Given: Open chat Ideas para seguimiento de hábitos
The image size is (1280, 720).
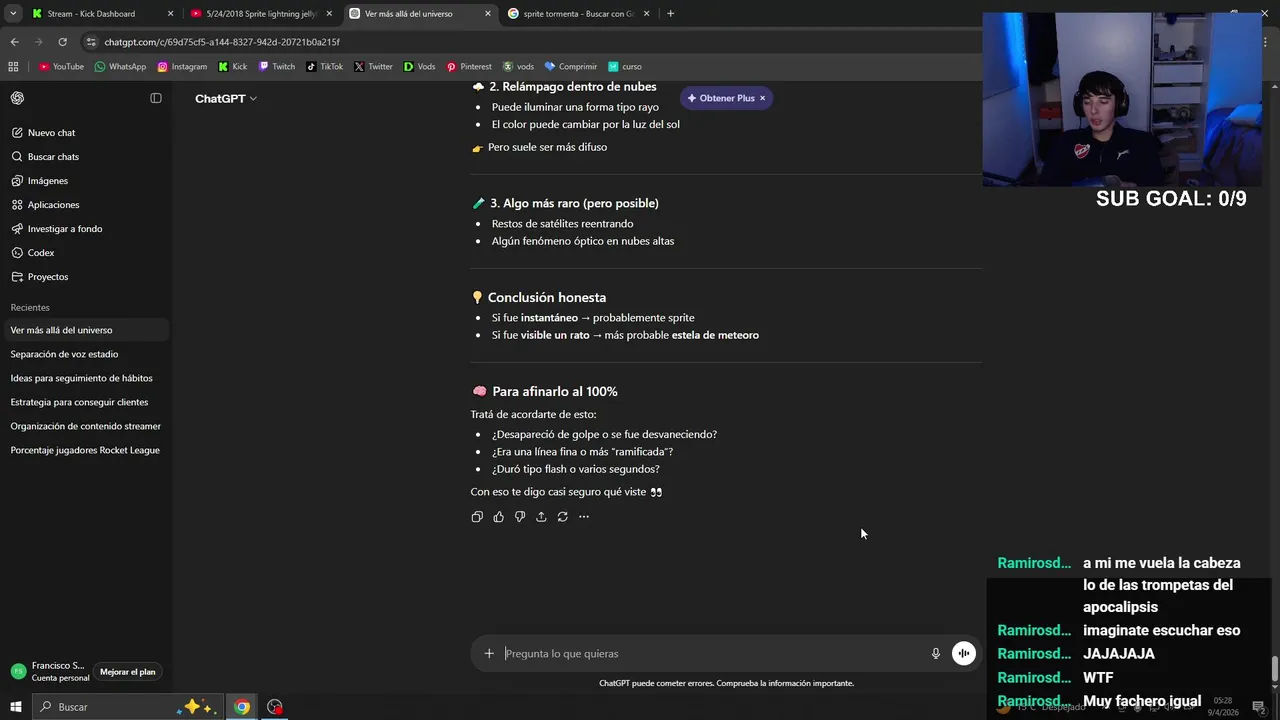Looking at the screenshot, I should click(85, 378).
